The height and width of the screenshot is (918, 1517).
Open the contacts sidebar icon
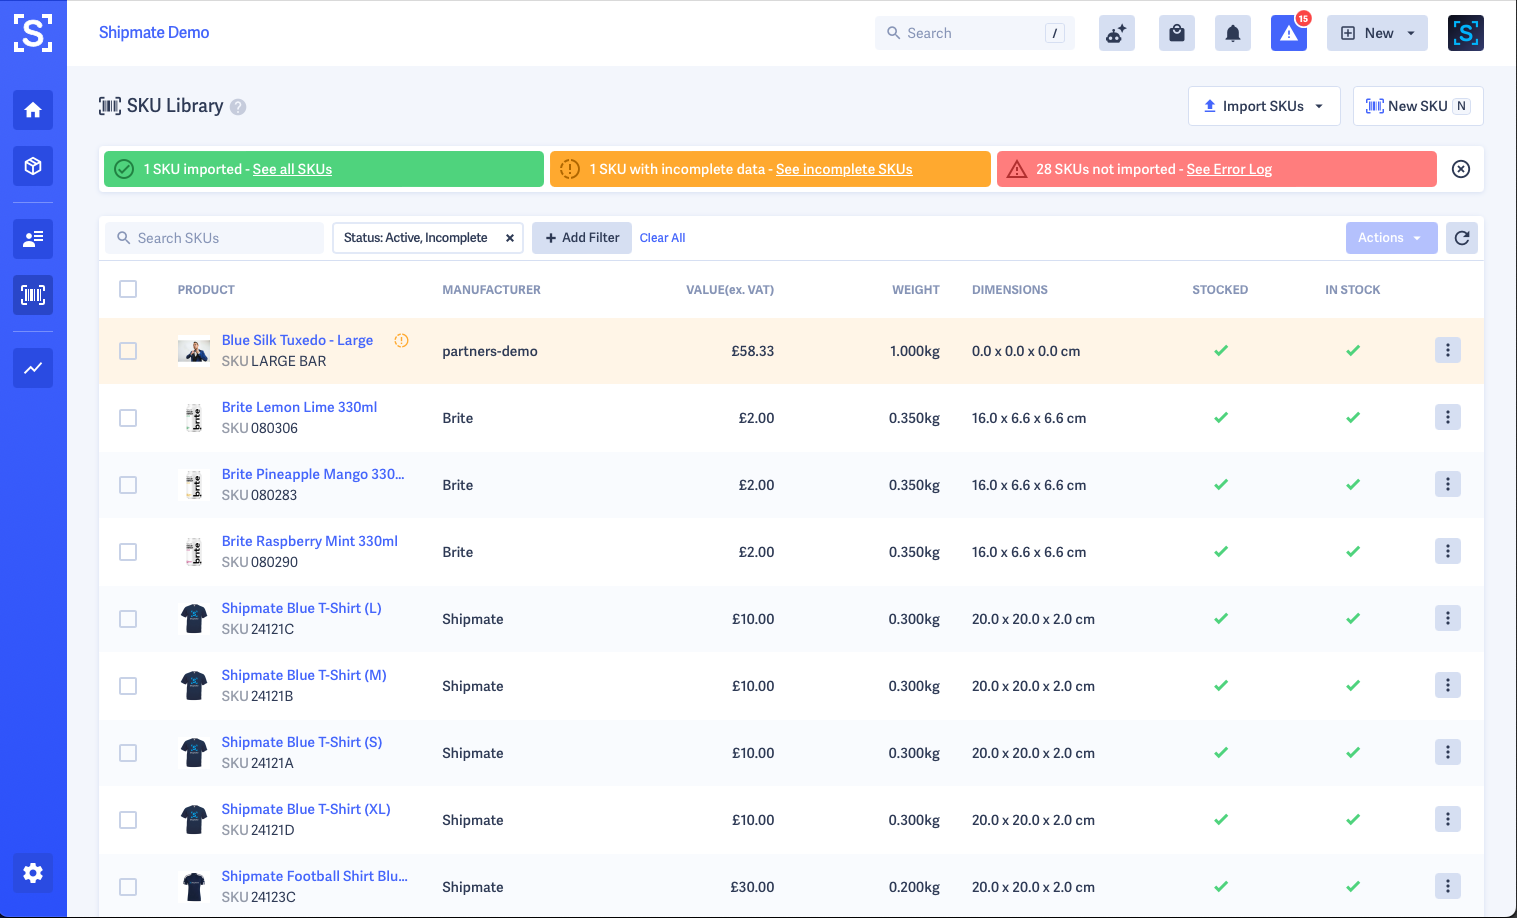tap(33, 239)
